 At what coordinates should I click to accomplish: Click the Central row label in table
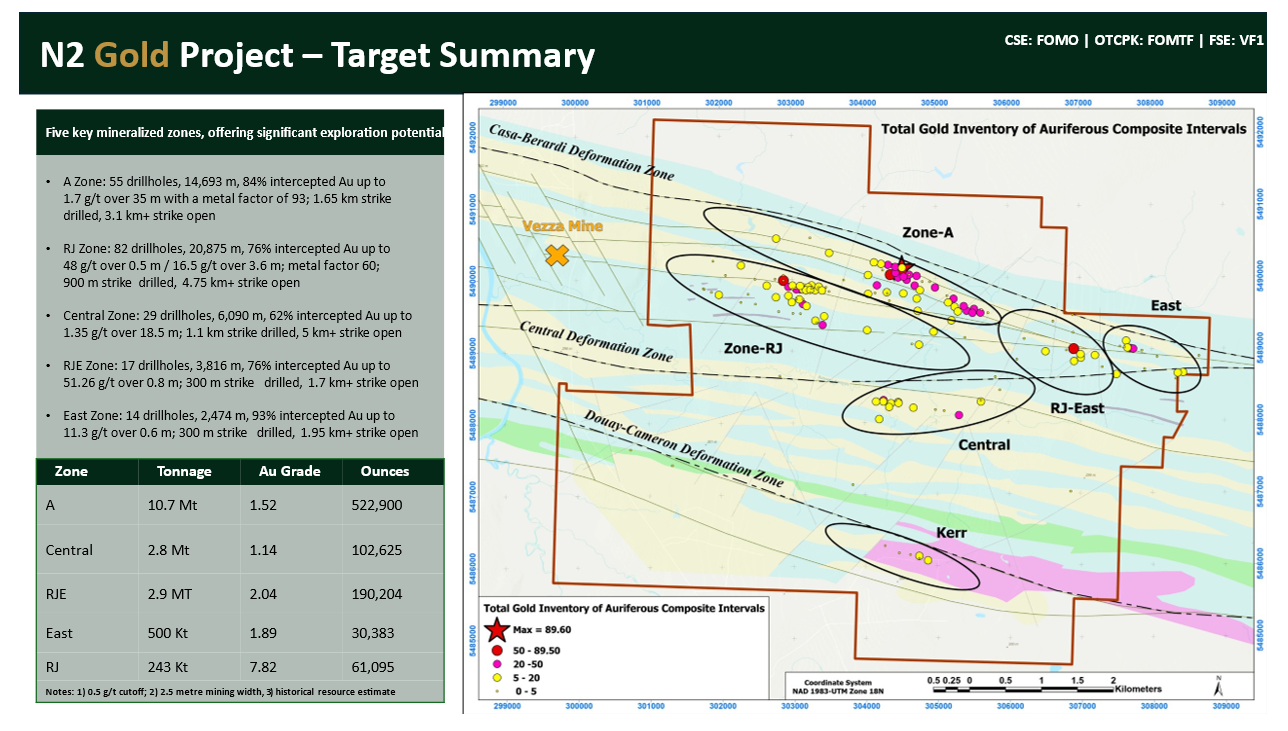pos(69,550)
